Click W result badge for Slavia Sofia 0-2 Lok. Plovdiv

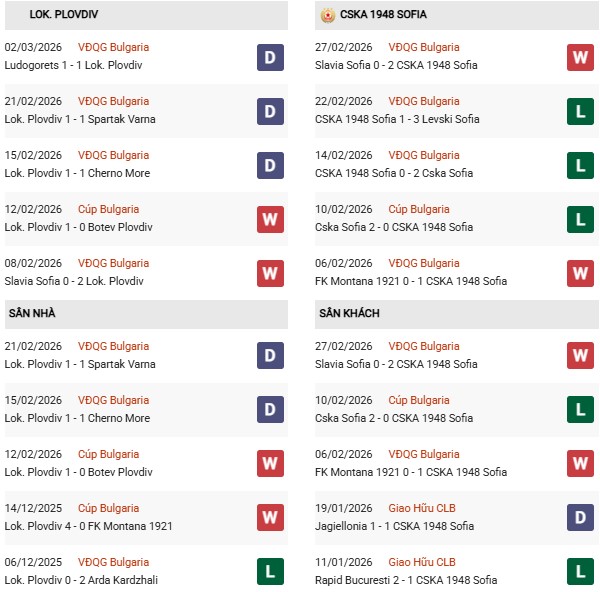tap(270, 273)
